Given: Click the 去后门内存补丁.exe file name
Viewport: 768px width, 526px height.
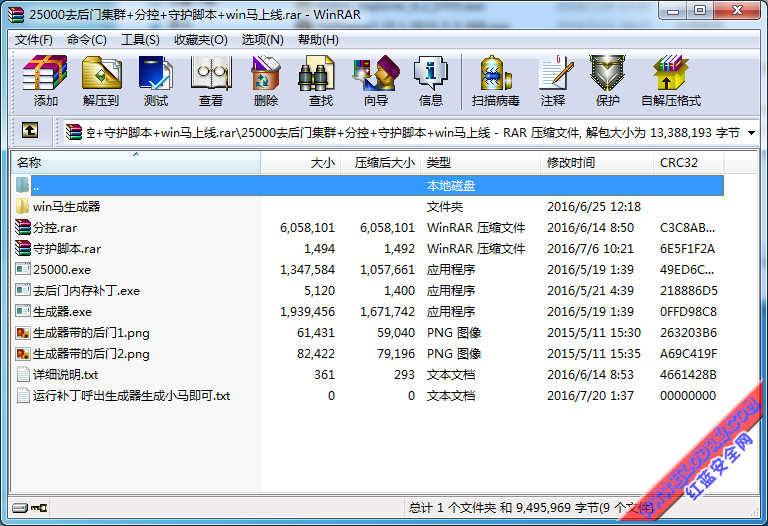Looking at the screenshot, I should click(x=86, y=291).
